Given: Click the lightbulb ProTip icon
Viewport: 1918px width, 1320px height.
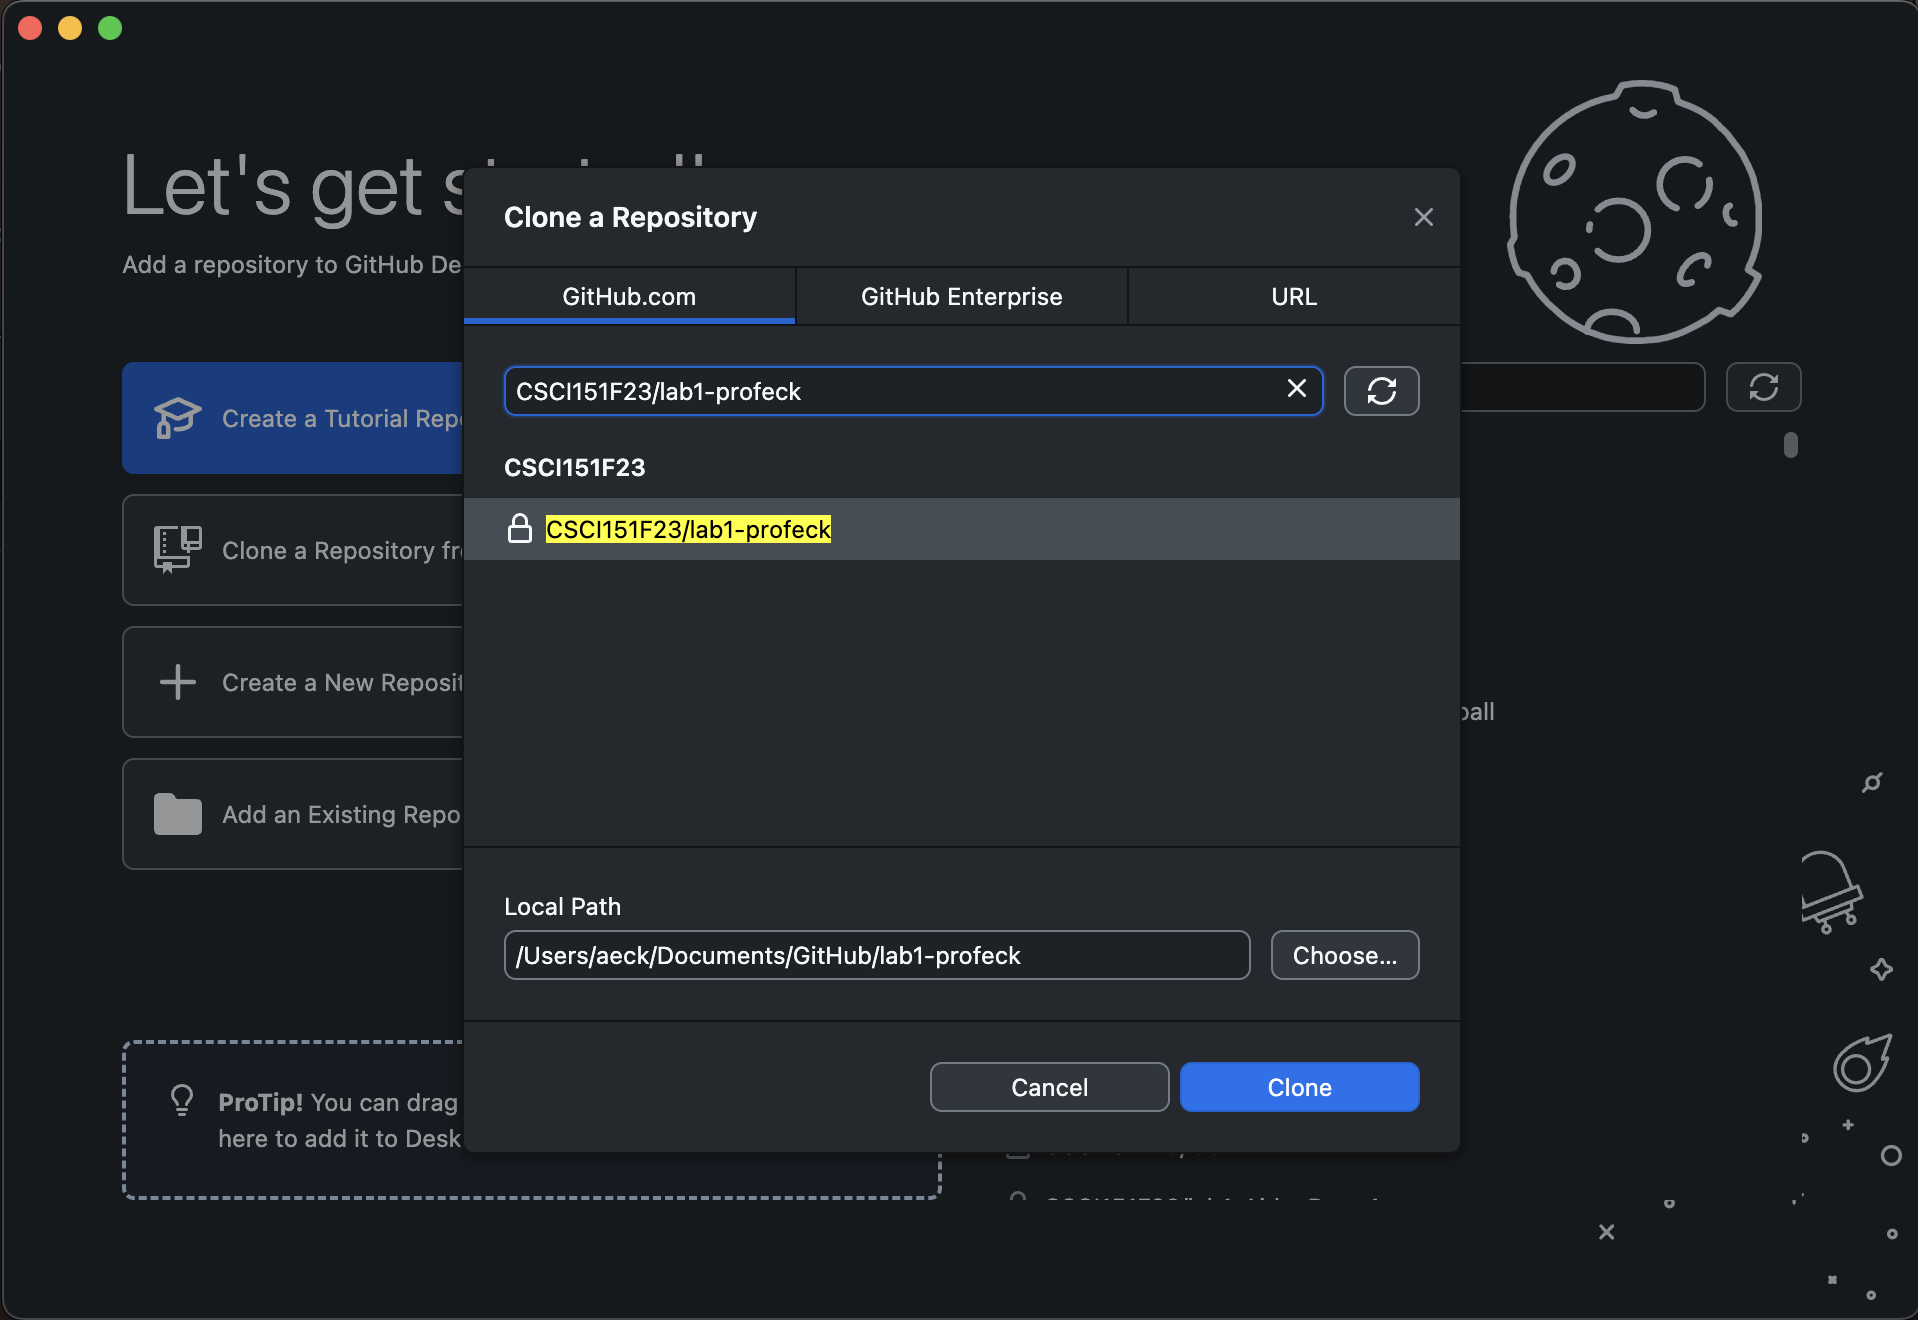Looking at the screenshot, I should point(182,1101).
